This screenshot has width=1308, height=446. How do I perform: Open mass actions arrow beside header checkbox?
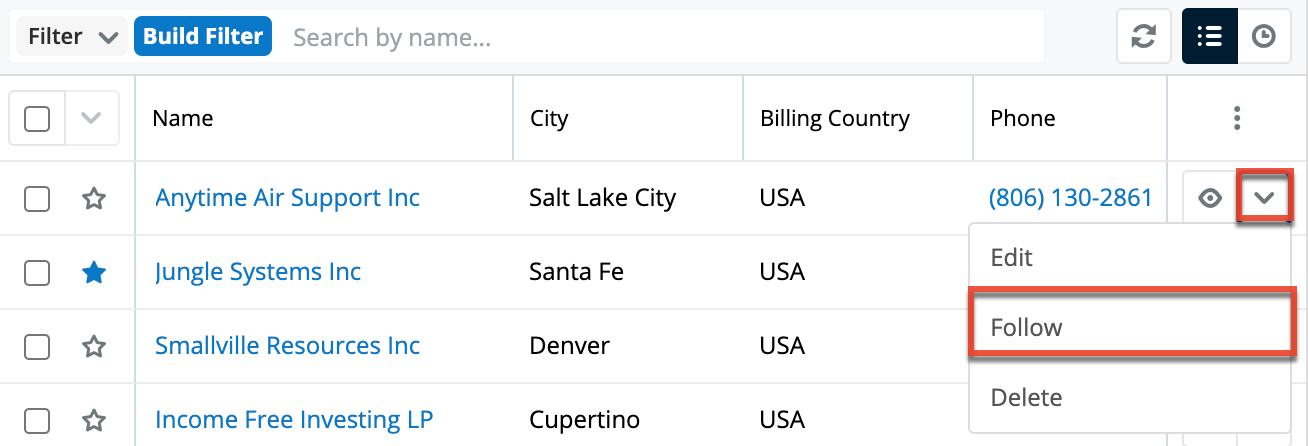tap(92, 119)
